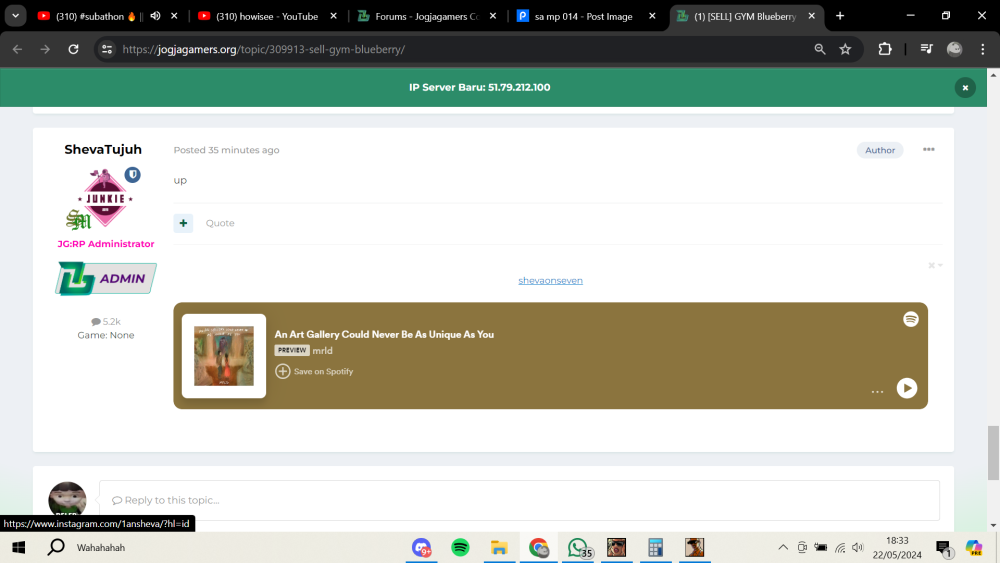Hide the signature using the small x toggle
Image resolution: width=1000 pixels, height=563 pixels.
[932, 265]
